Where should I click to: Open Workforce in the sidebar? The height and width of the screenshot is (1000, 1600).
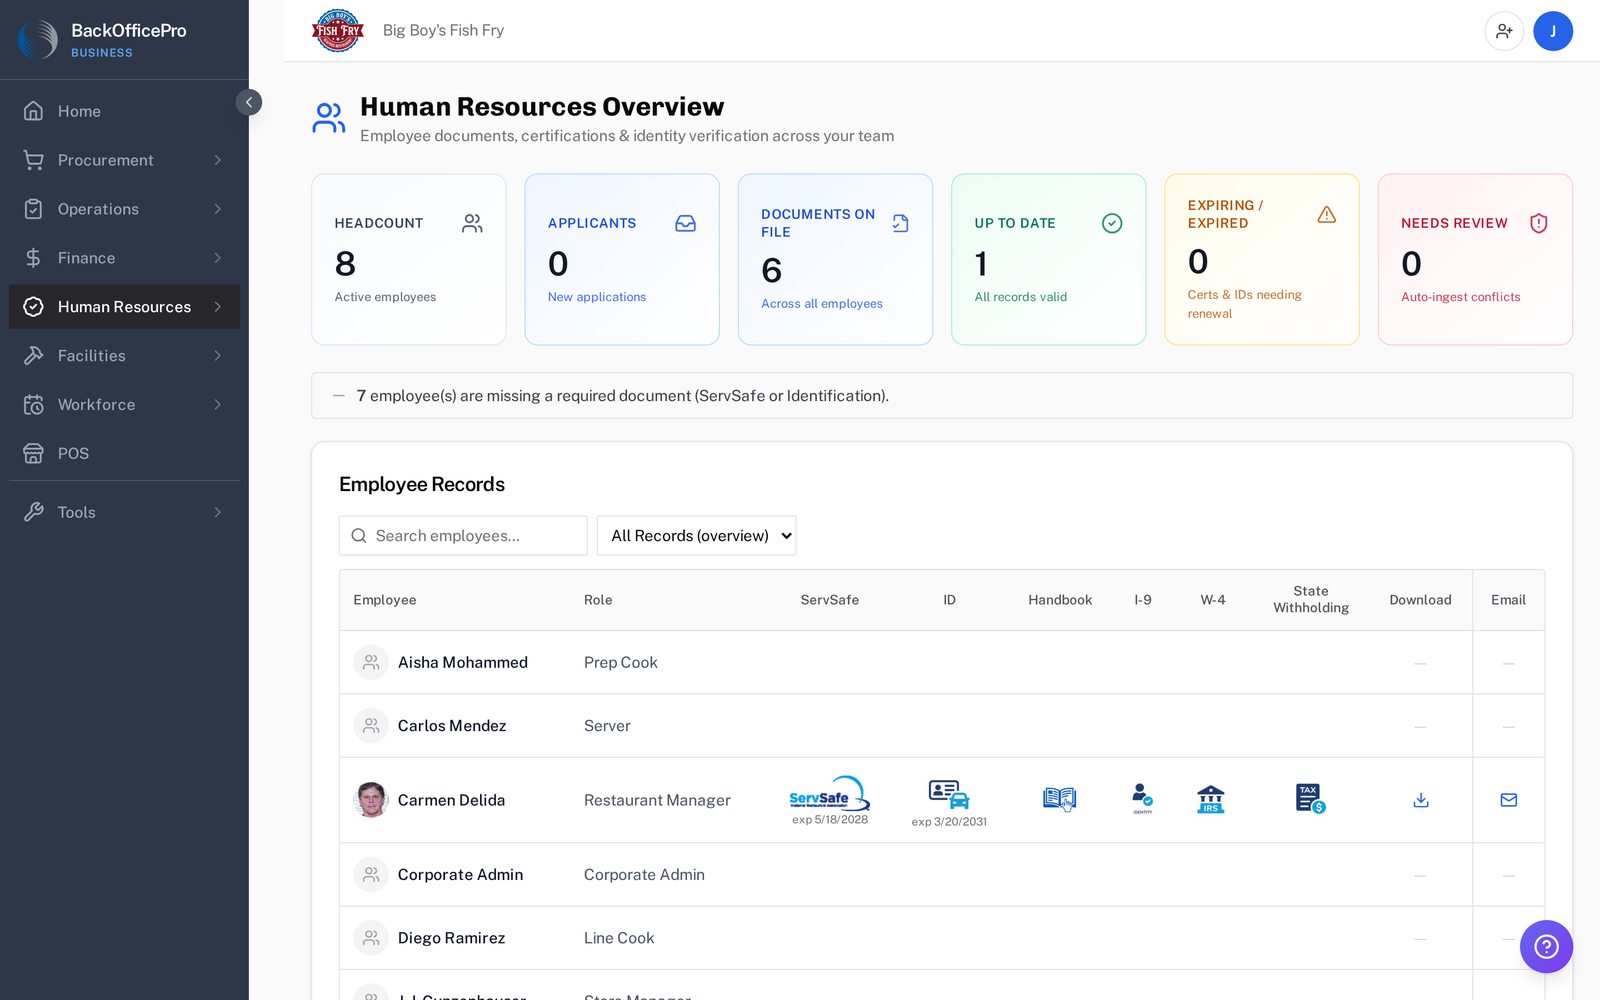[124, 405]
